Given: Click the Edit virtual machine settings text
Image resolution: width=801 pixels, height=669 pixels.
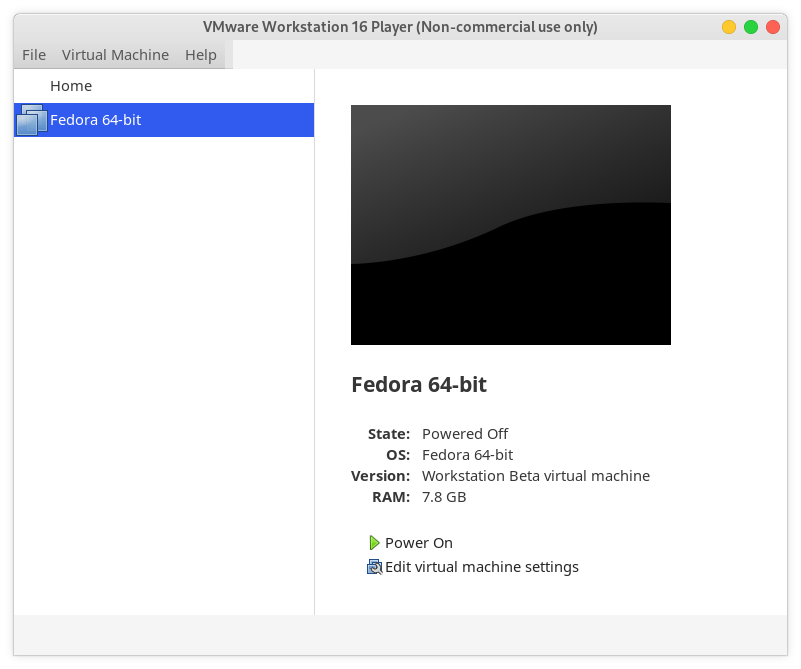Looking at the screenshot, I should [x=482, y=567].
